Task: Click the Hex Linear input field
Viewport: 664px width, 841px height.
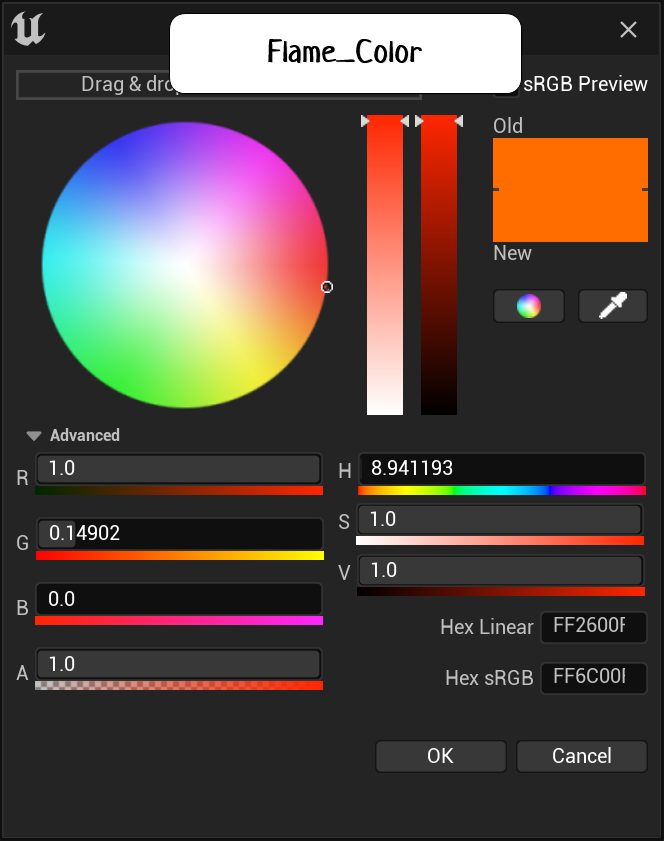Action: click(x=594, y=627)
